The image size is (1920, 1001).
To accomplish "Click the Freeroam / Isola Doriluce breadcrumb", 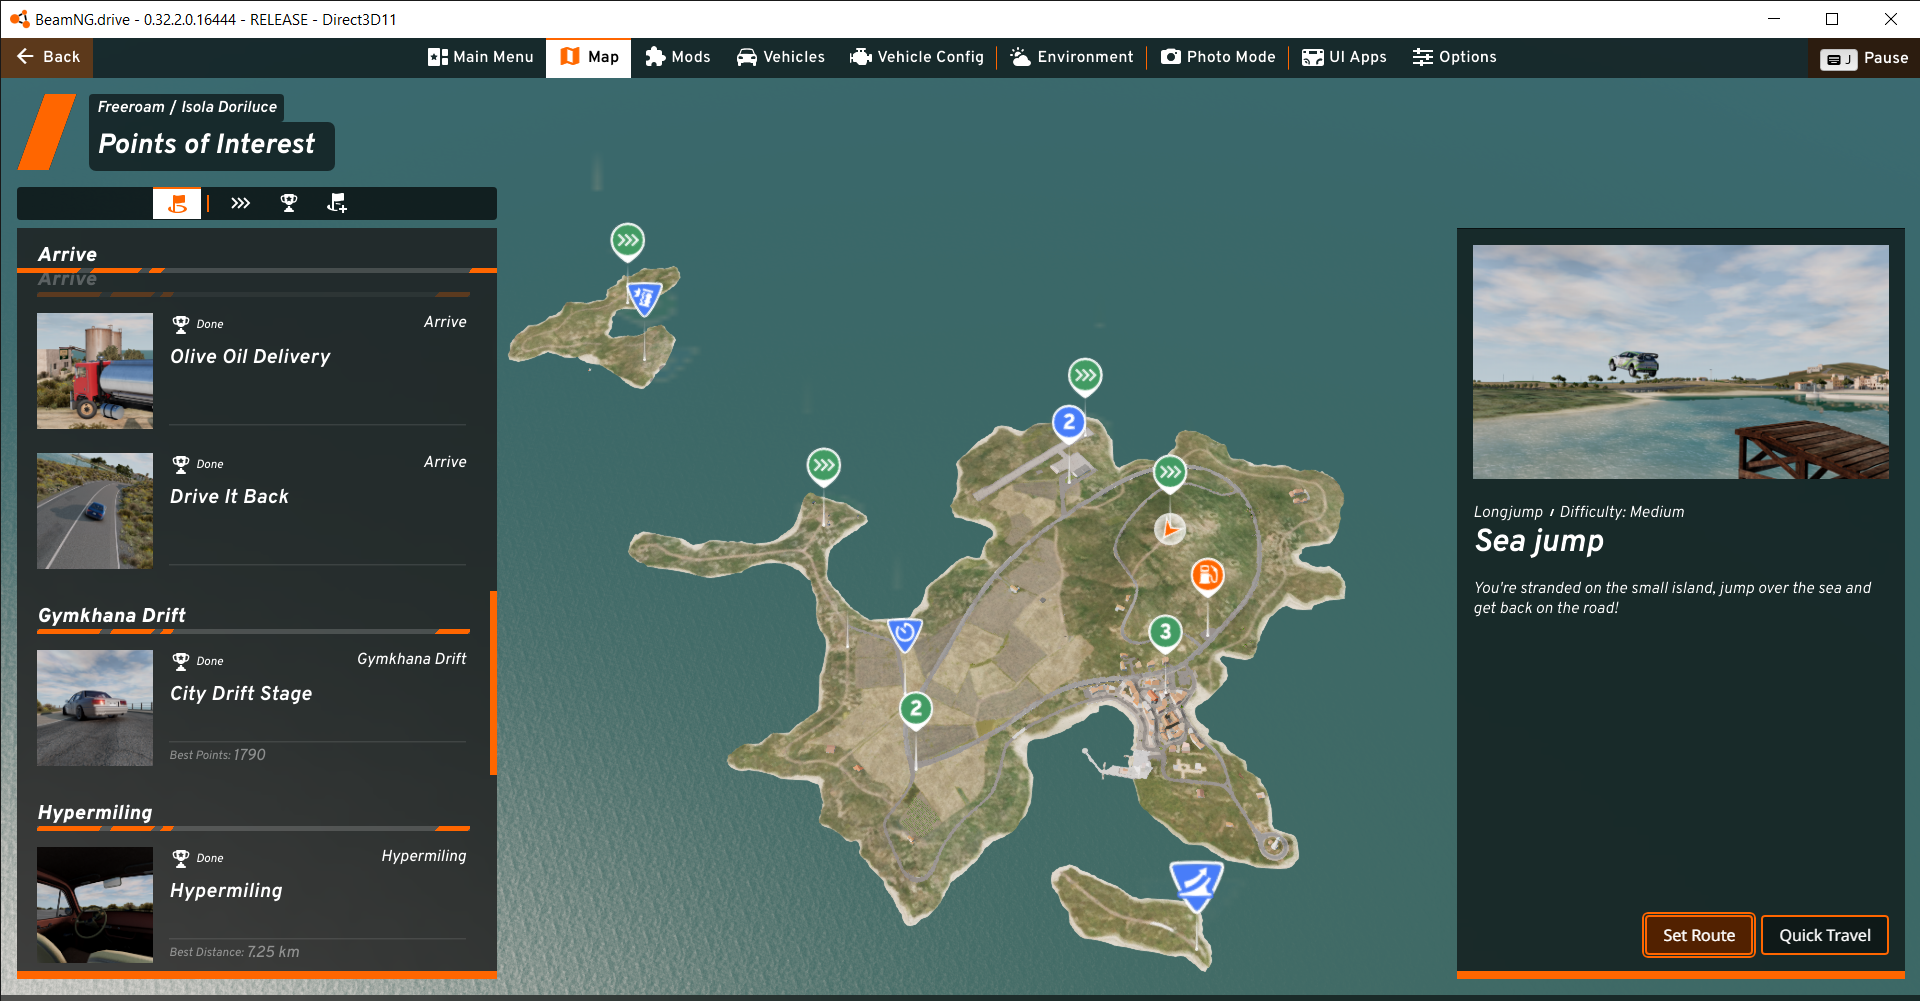I will tap(187, 107).
